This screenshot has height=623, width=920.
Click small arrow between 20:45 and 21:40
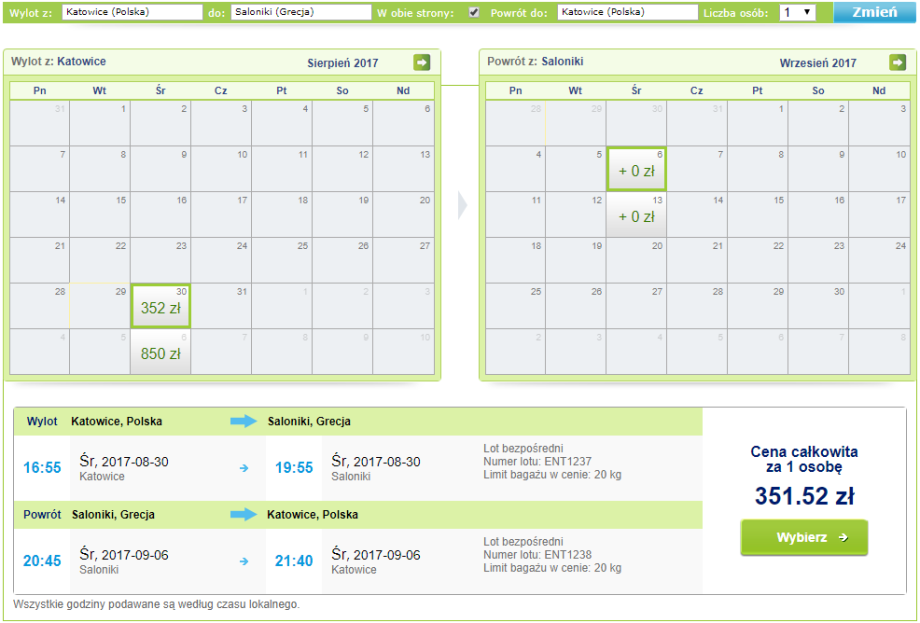point(243,561)
